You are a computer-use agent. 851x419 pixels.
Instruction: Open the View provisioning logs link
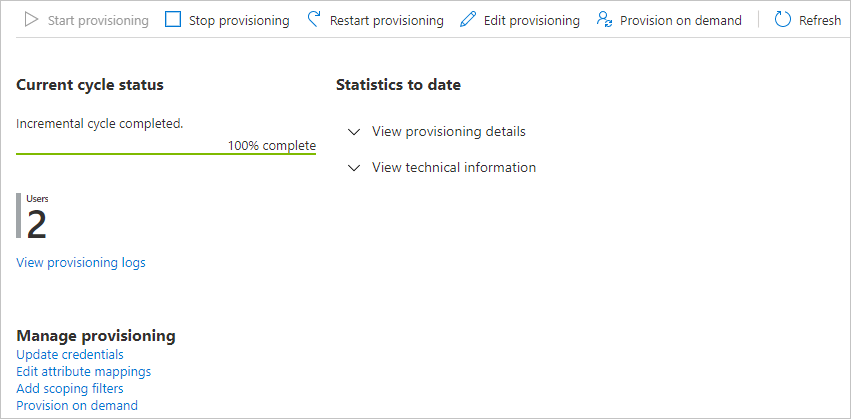[81, 263]
